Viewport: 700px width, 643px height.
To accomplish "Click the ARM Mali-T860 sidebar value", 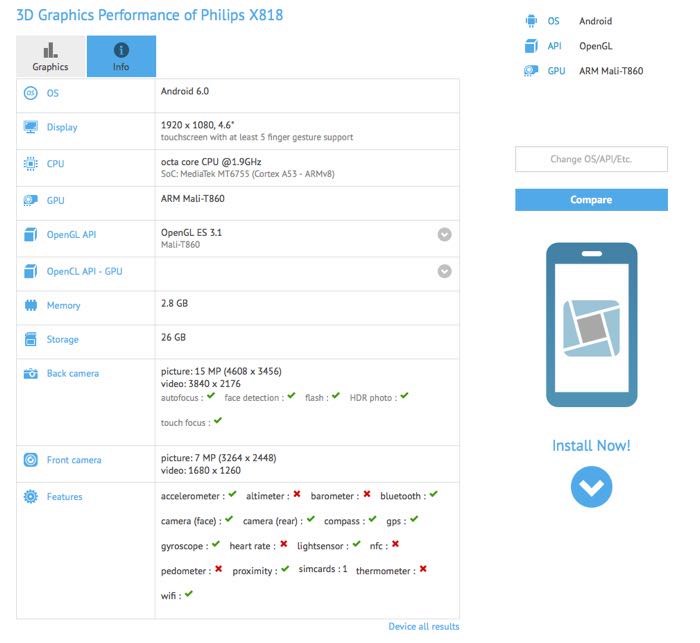I will point(611,71).
